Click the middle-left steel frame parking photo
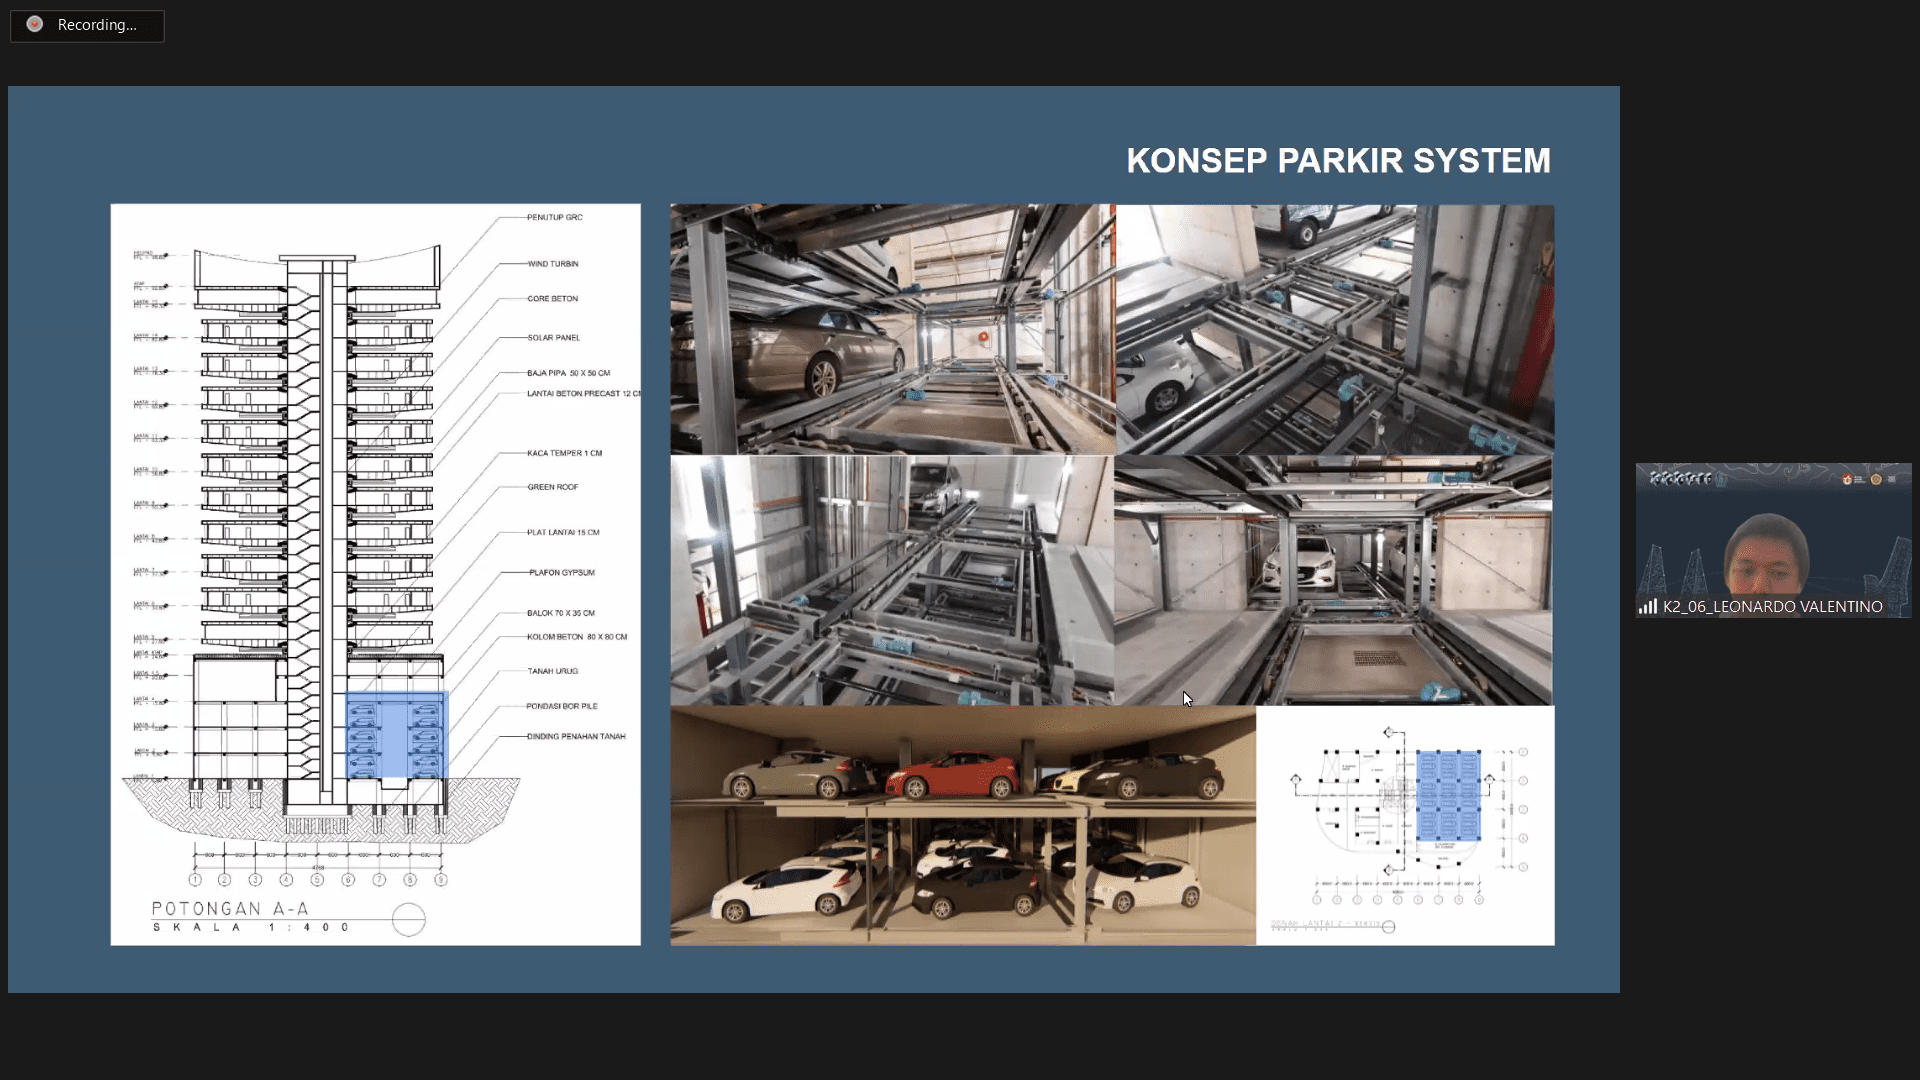Image resolution: width=1920 pixels, height=1080 pixels. coord(891,580)
